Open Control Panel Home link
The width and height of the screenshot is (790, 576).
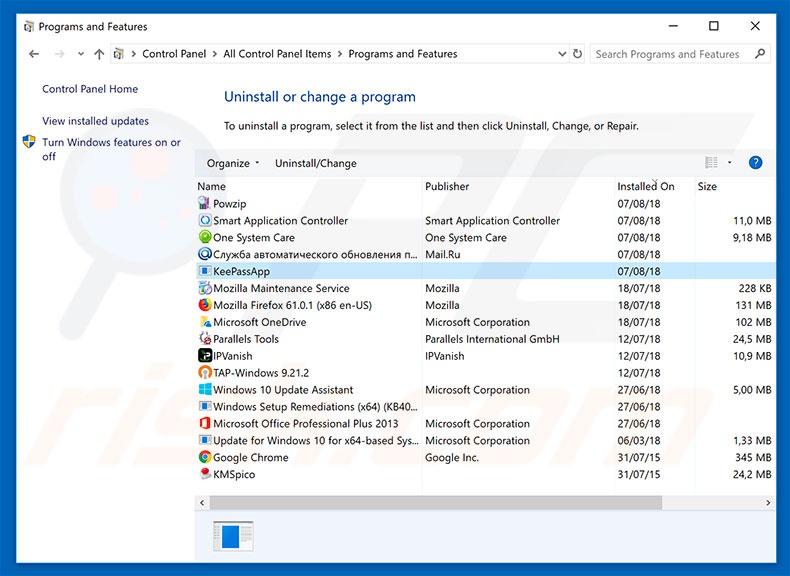click(90, 89)
